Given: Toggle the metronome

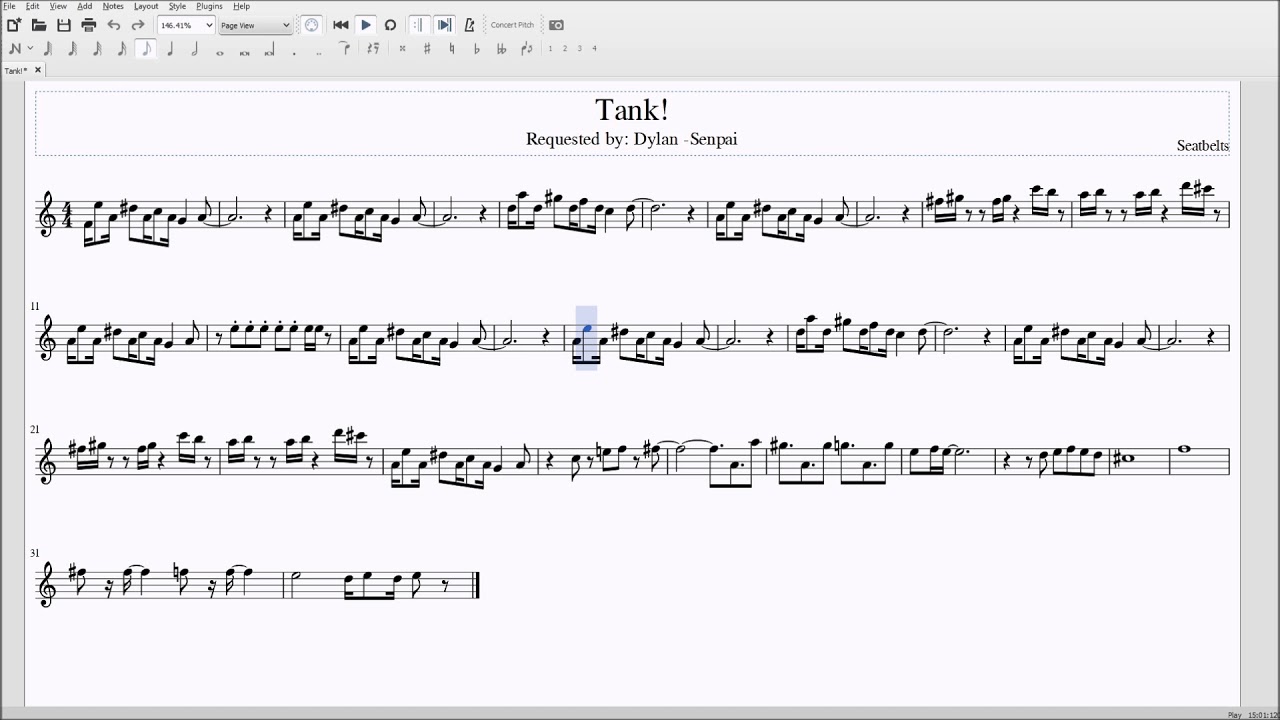Looking at the screenshot, I should [x=469, y=25].
